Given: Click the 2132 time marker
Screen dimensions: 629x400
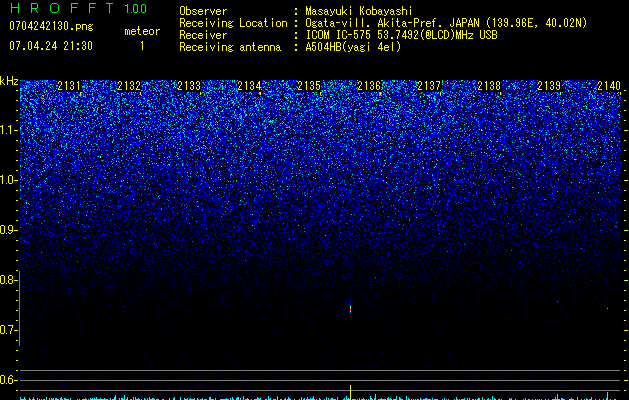Looking at the screenshot, I should (129, 86).
